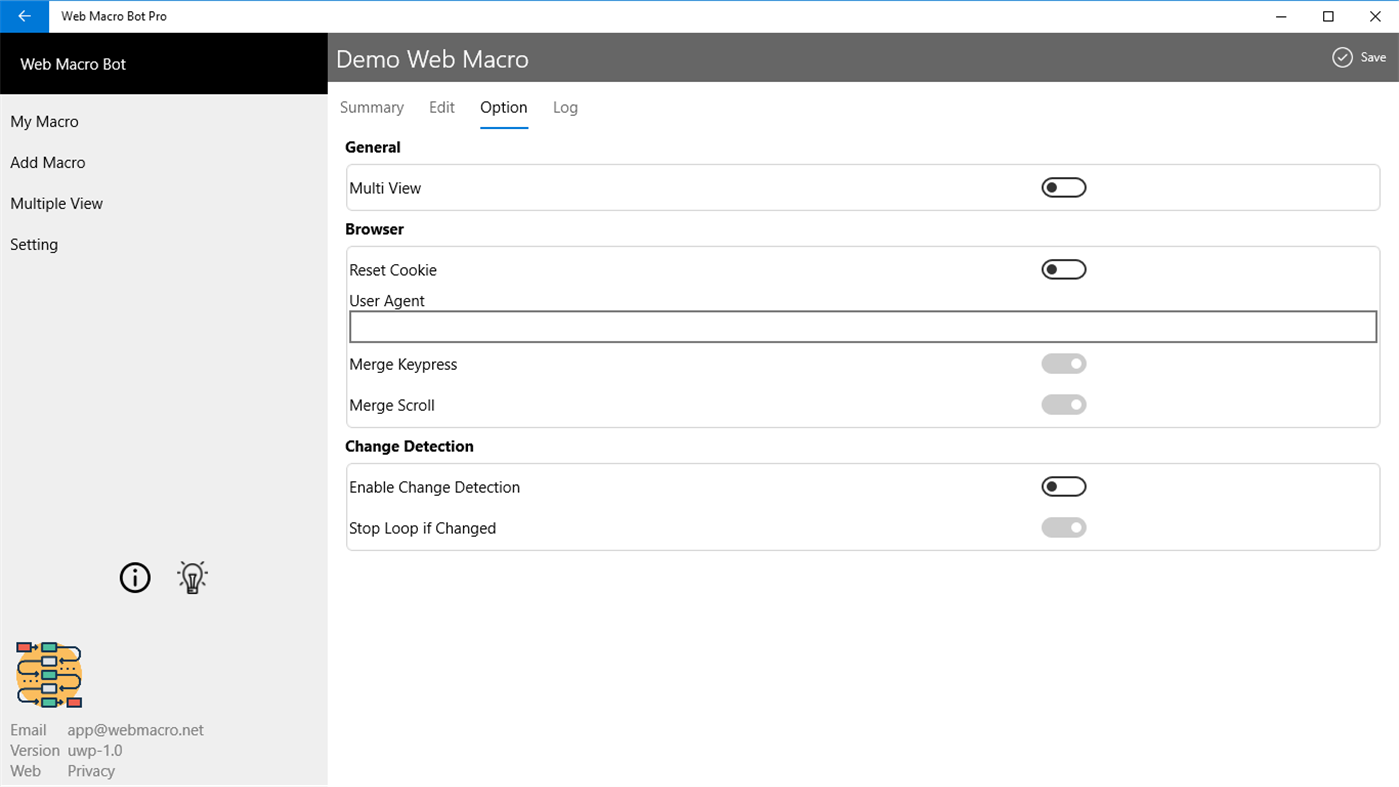Viewport: 1399px width, 787px height.
Task: Enable Stop Loop if Changed
Action: point(1063,527)
